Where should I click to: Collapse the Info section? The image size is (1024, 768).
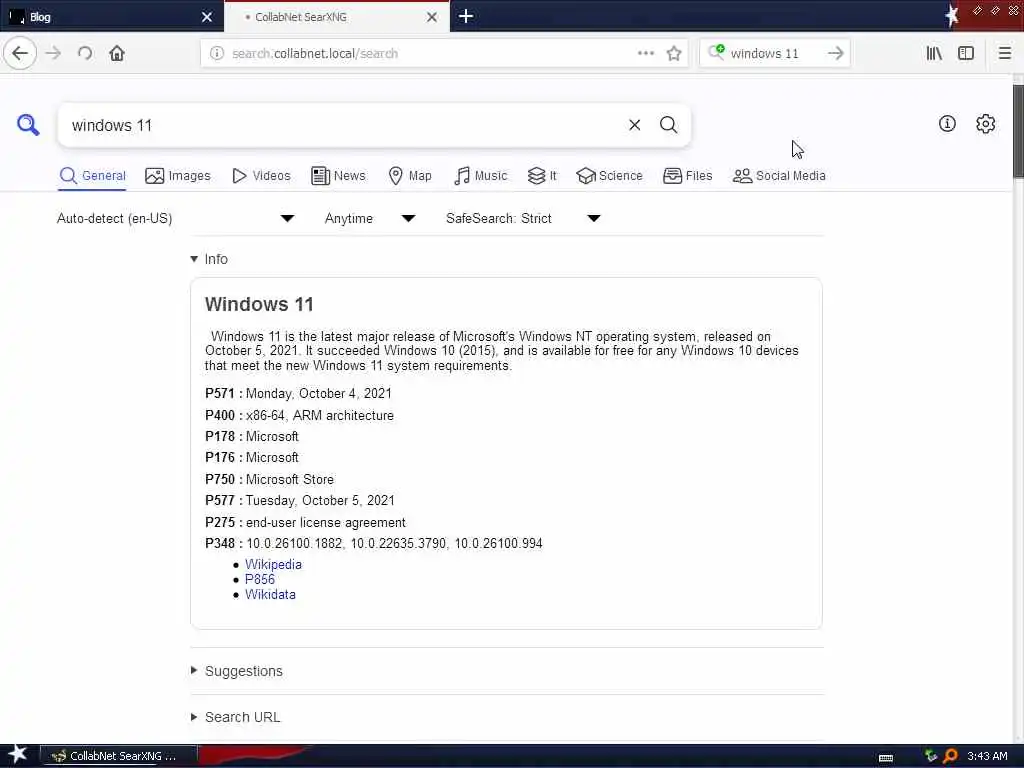point(209,259)
